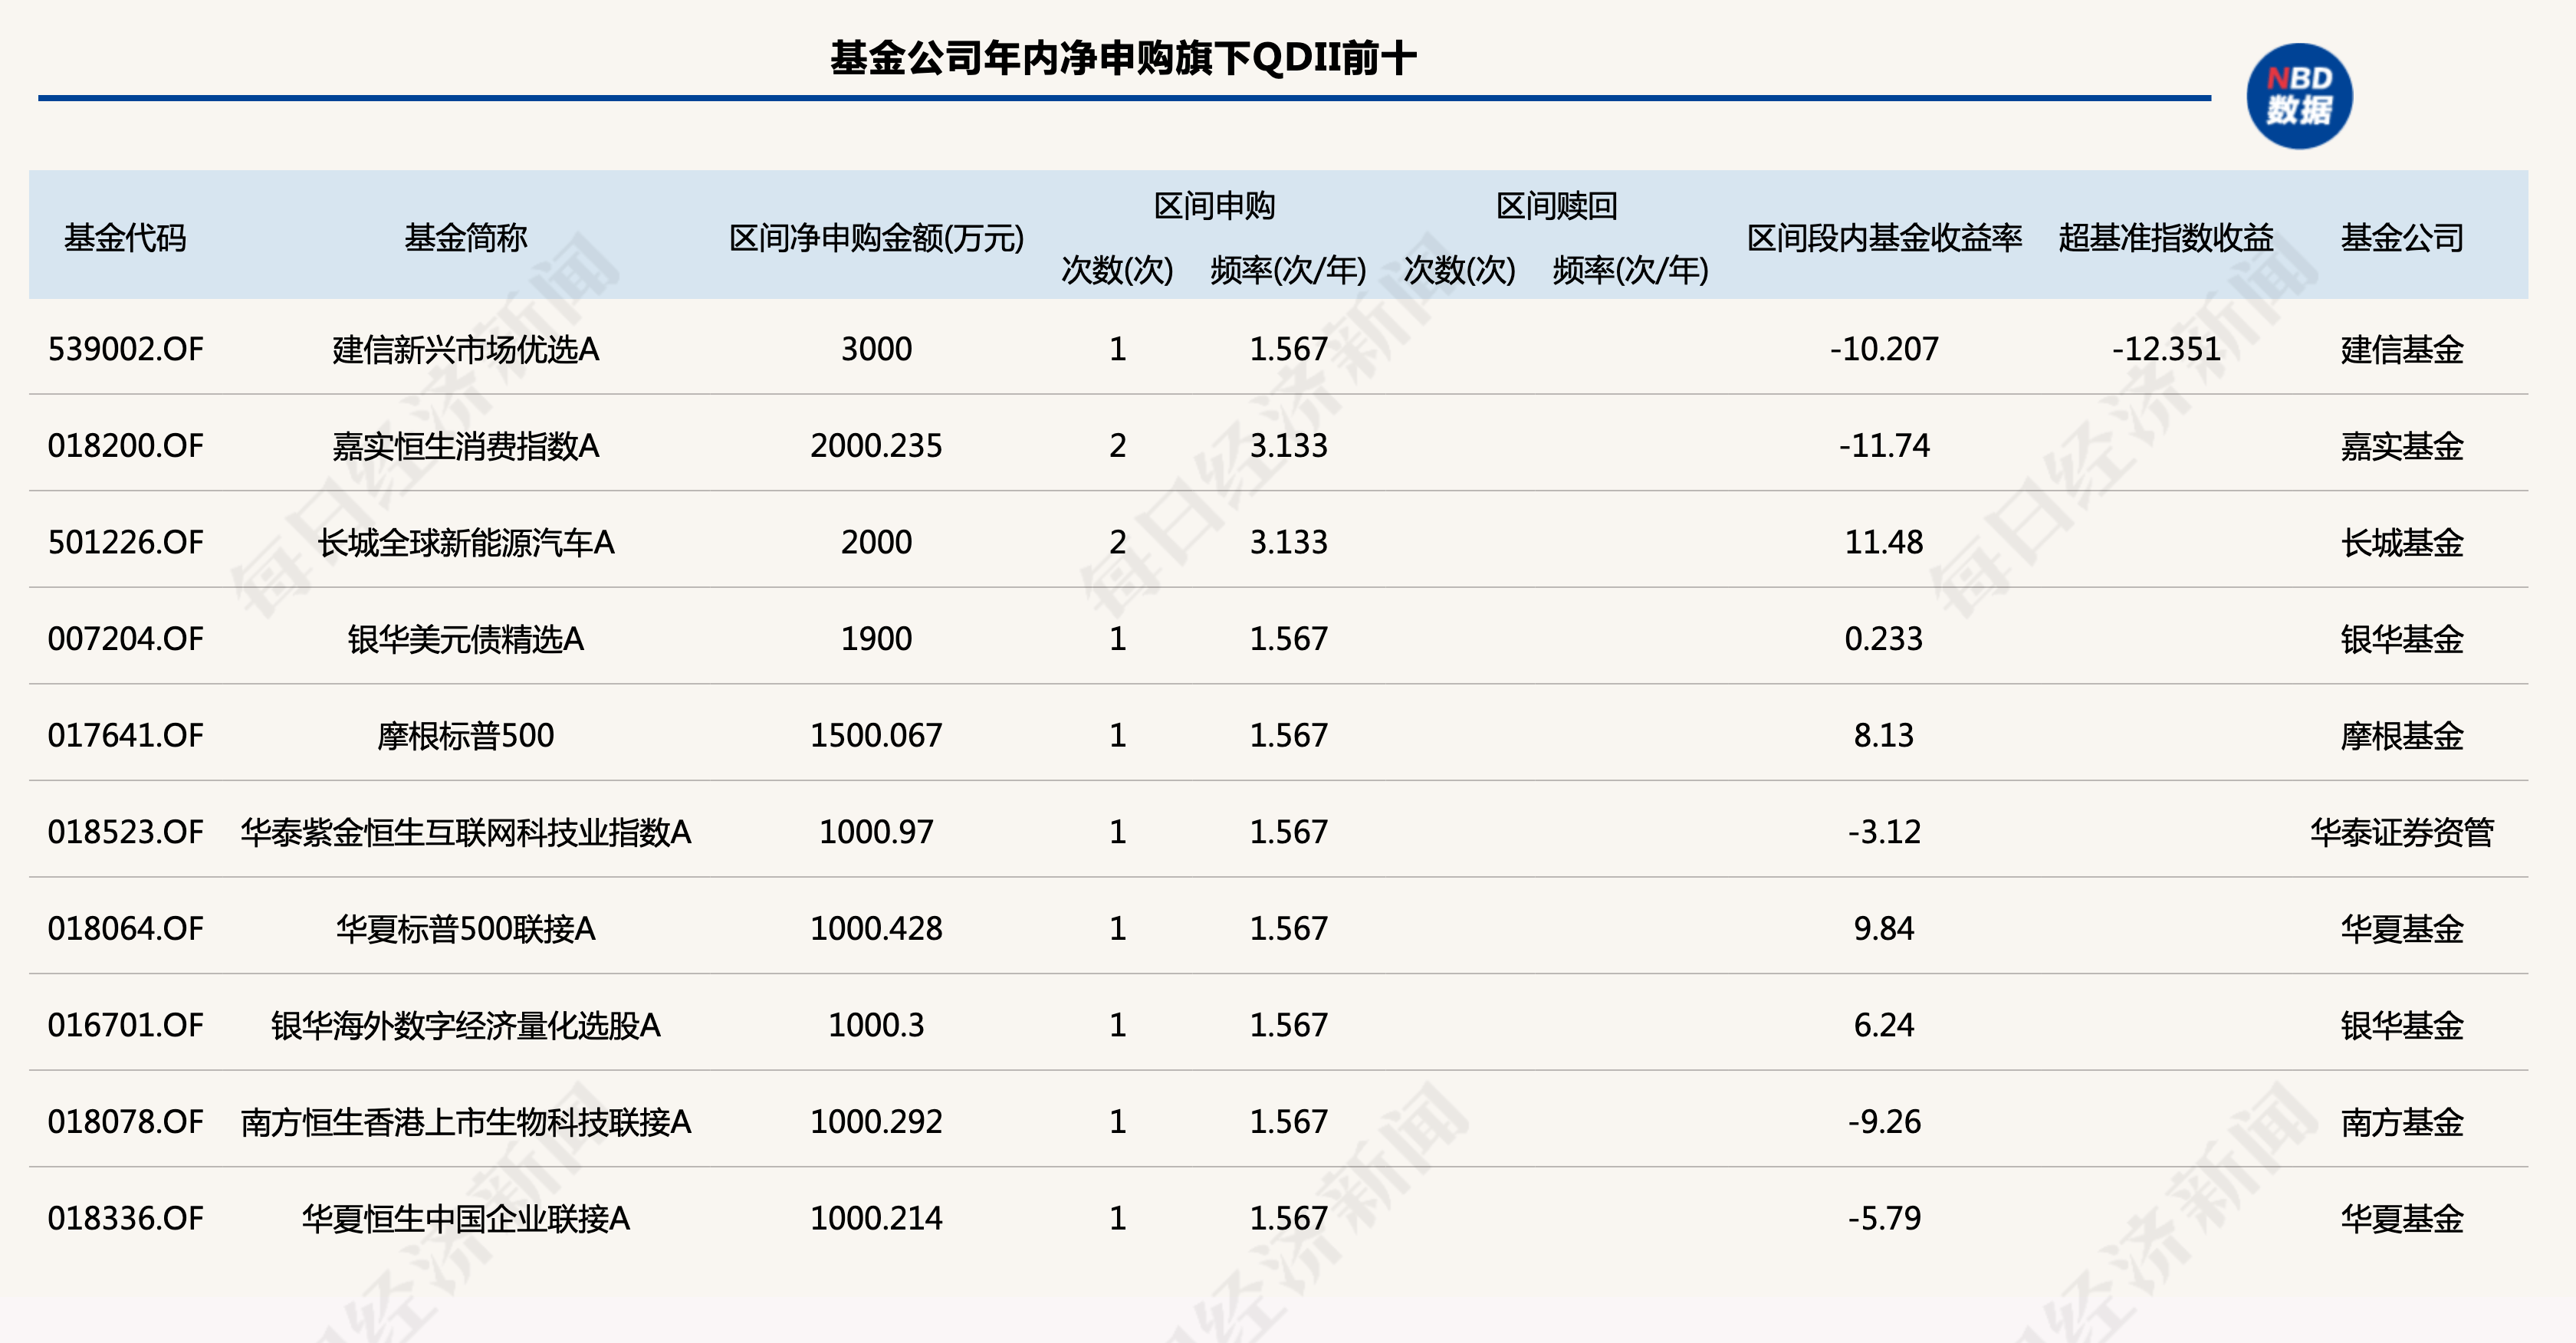Click company name 华泰证券资管

click(x=2401, y=832)
